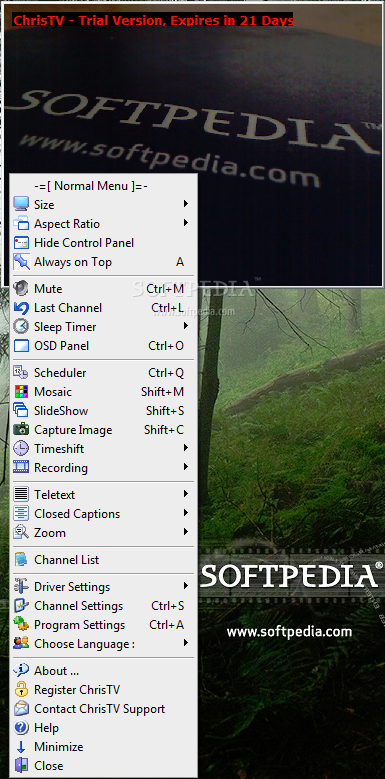Click the SlideShow stacked frames icon
This screenshot has height=779, width=385.
click(21, 411)
